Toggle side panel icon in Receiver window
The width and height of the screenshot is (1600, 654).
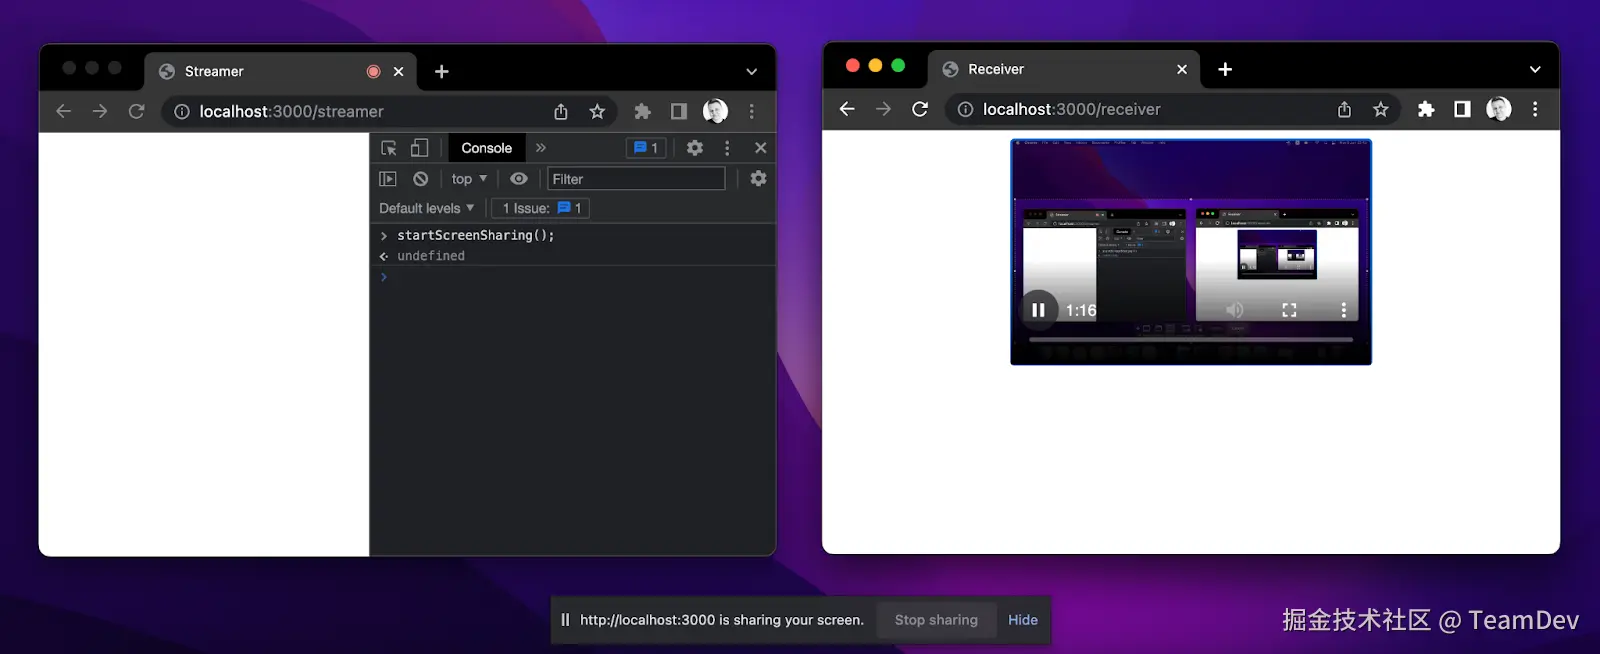[x=1462, y=109]
